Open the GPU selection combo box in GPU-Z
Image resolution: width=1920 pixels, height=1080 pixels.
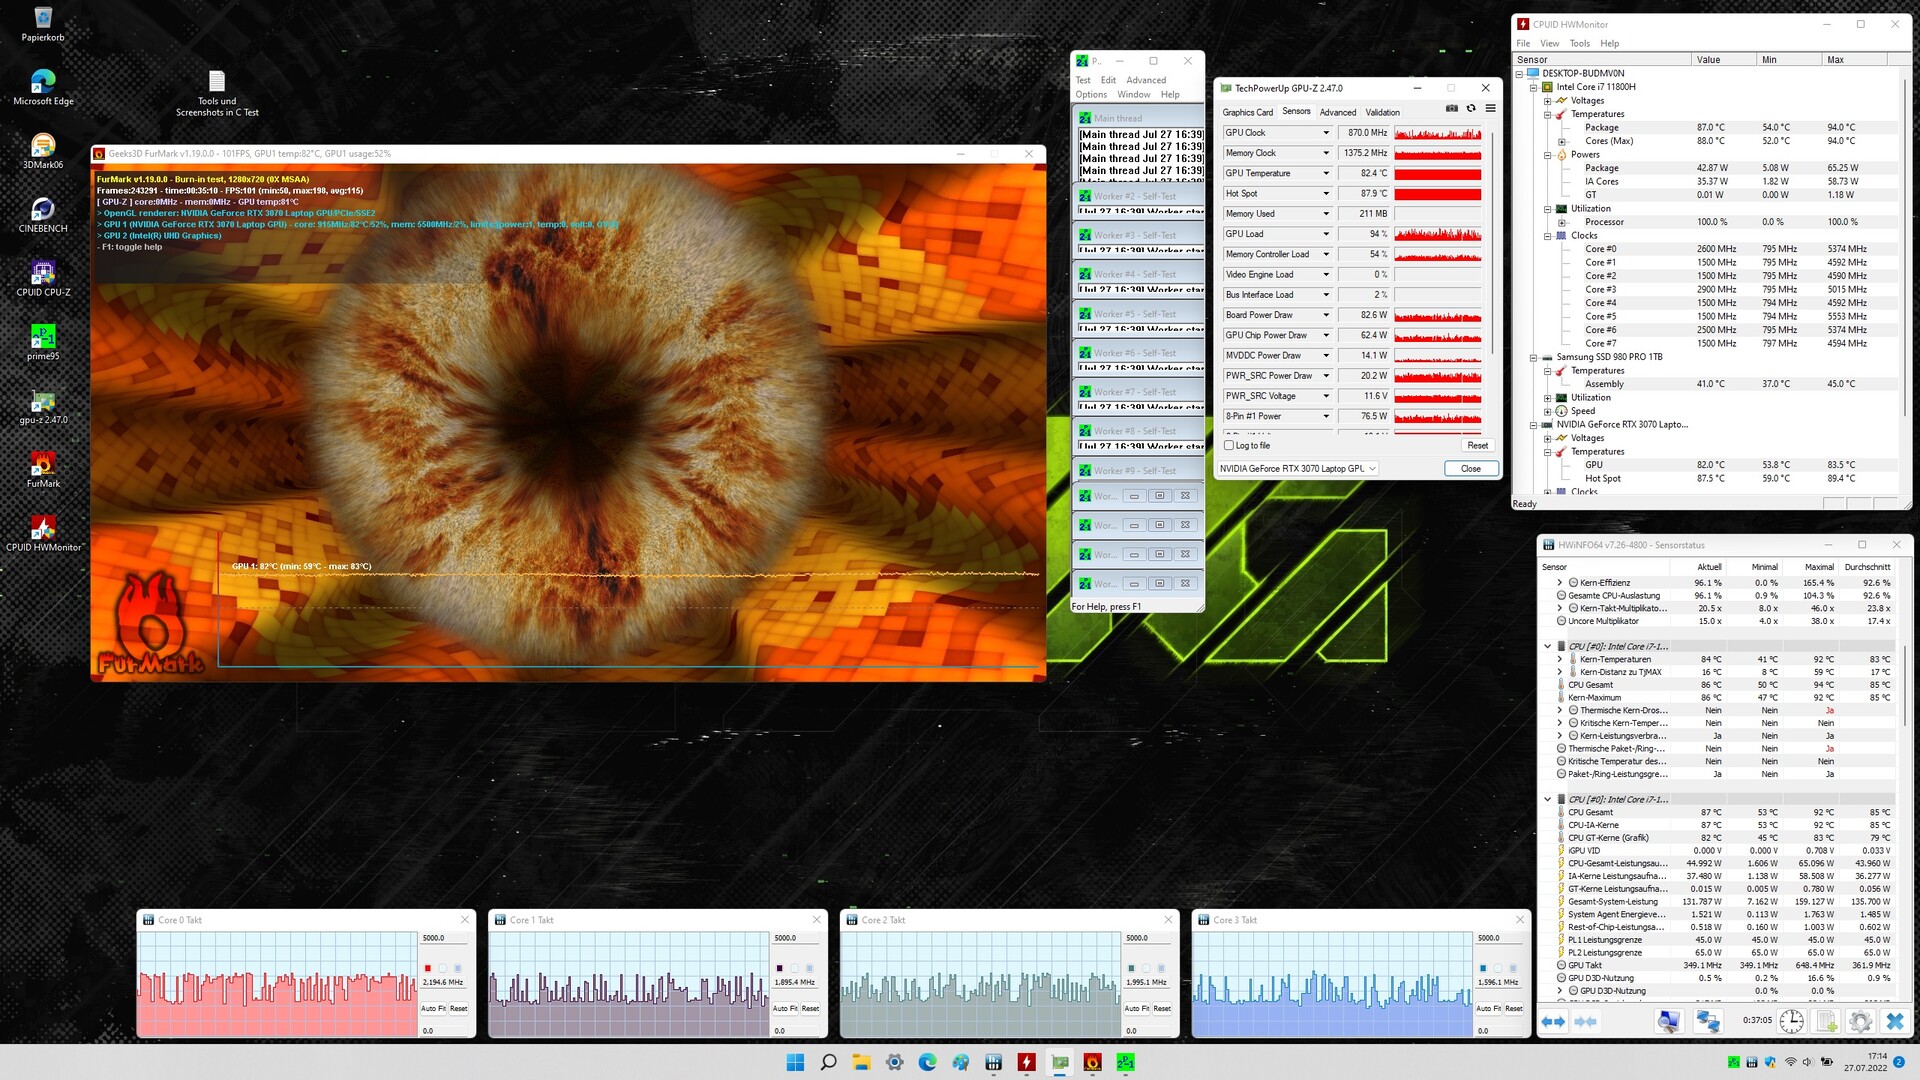point(1298,469)
